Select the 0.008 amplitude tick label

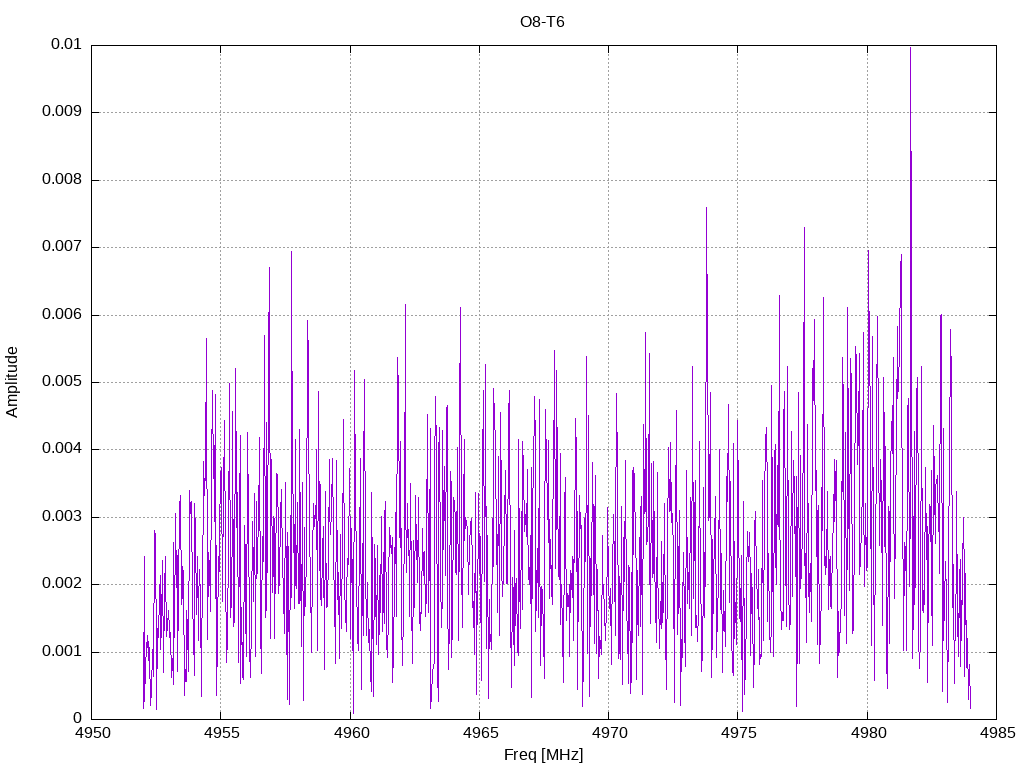point(62,180)
